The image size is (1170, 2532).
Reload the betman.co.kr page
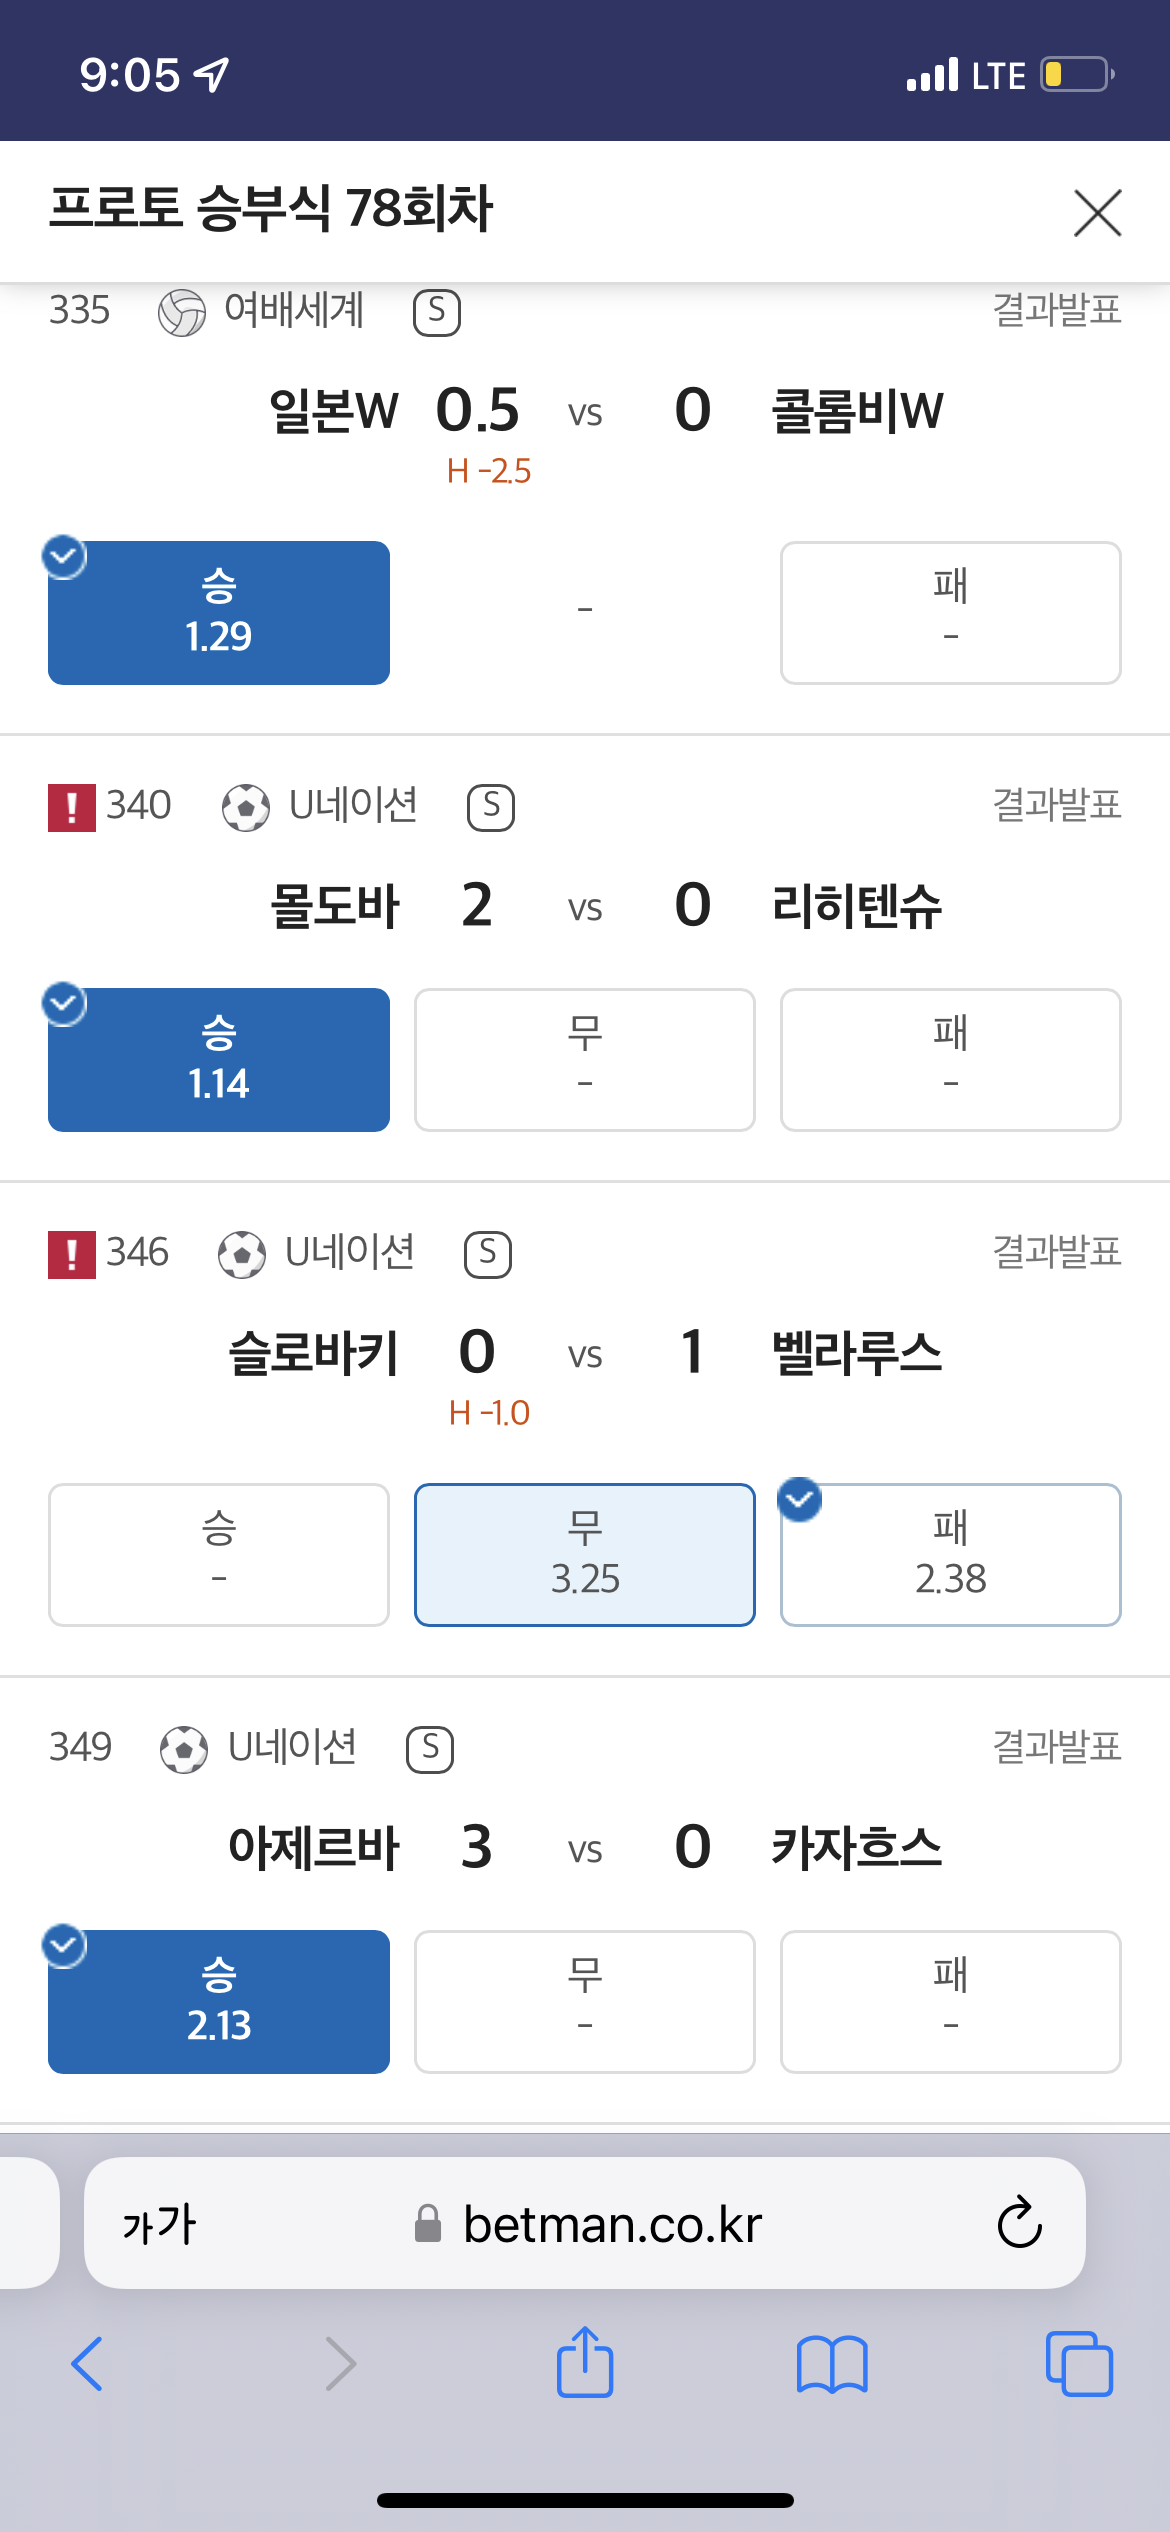[1019, 2223]
